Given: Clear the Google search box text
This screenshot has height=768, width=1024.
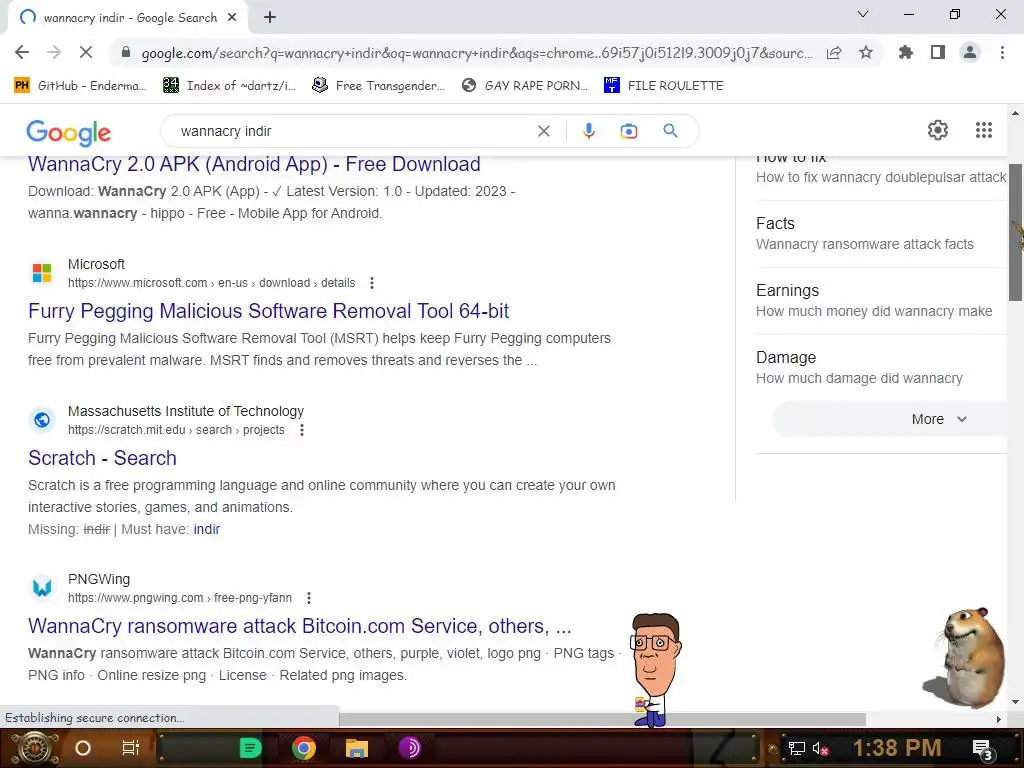Looking at the screenshot, I should (x=543, y=131).
